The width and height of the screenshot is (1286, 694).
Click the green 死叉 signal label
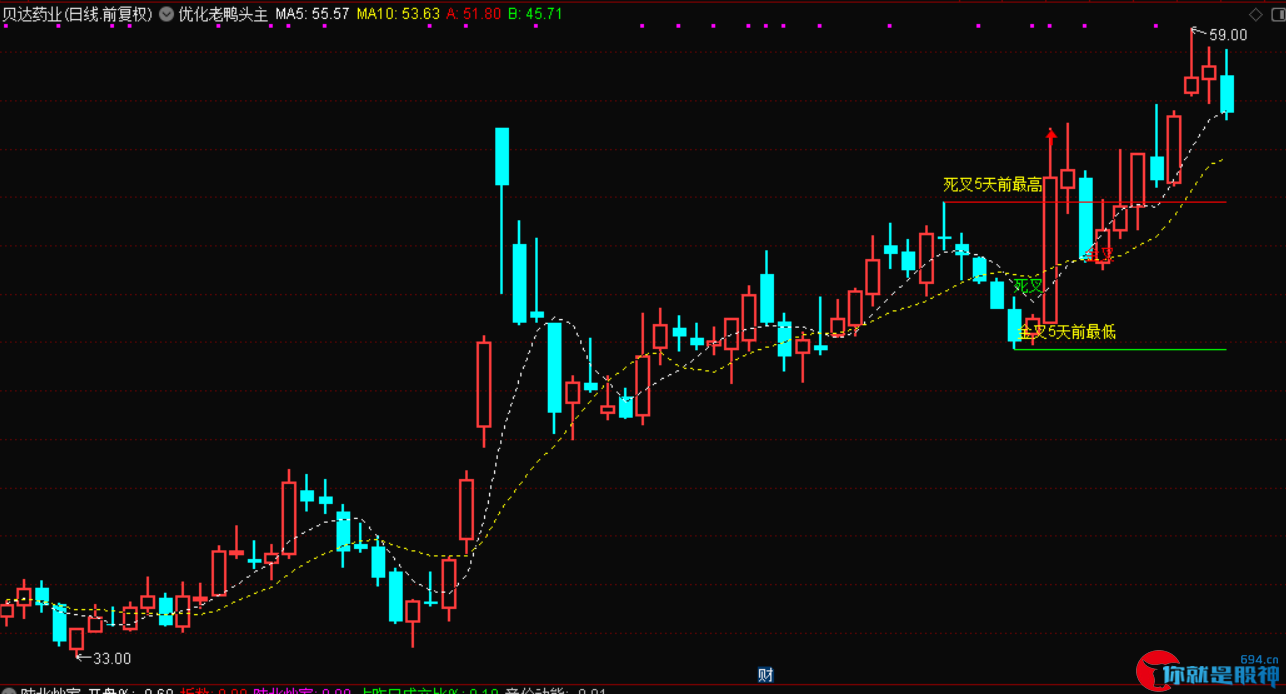point(1028,286)
